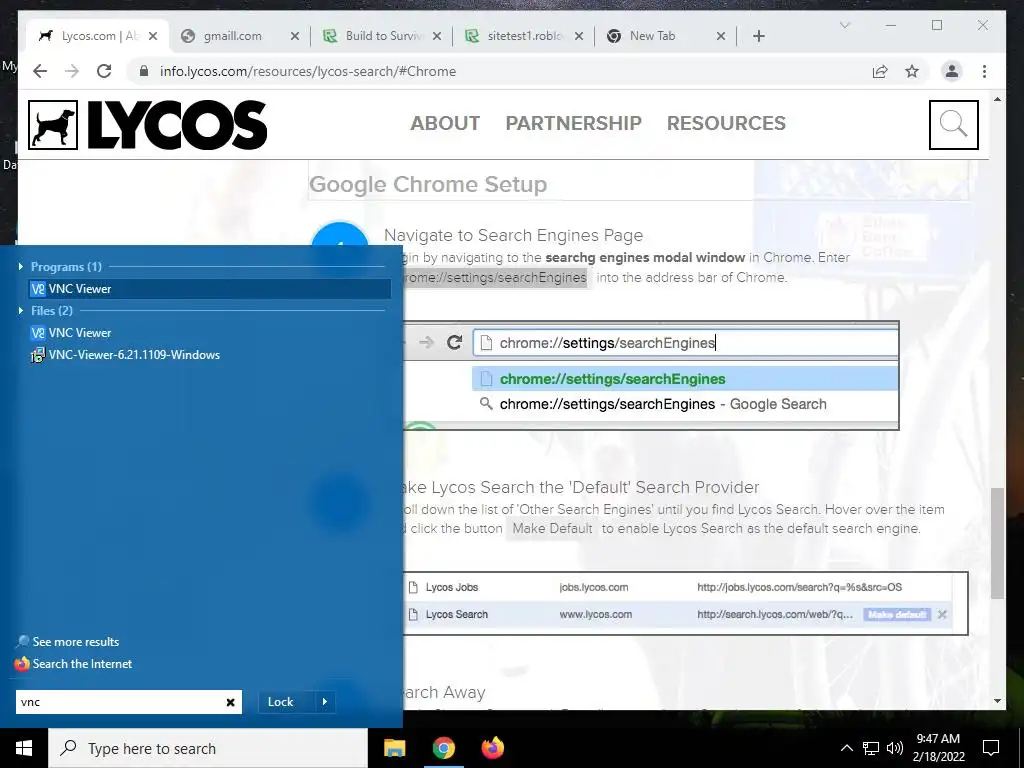Click Search the Internet
The width and height of the screenshot is (1024, 768).
click(73, 664)
